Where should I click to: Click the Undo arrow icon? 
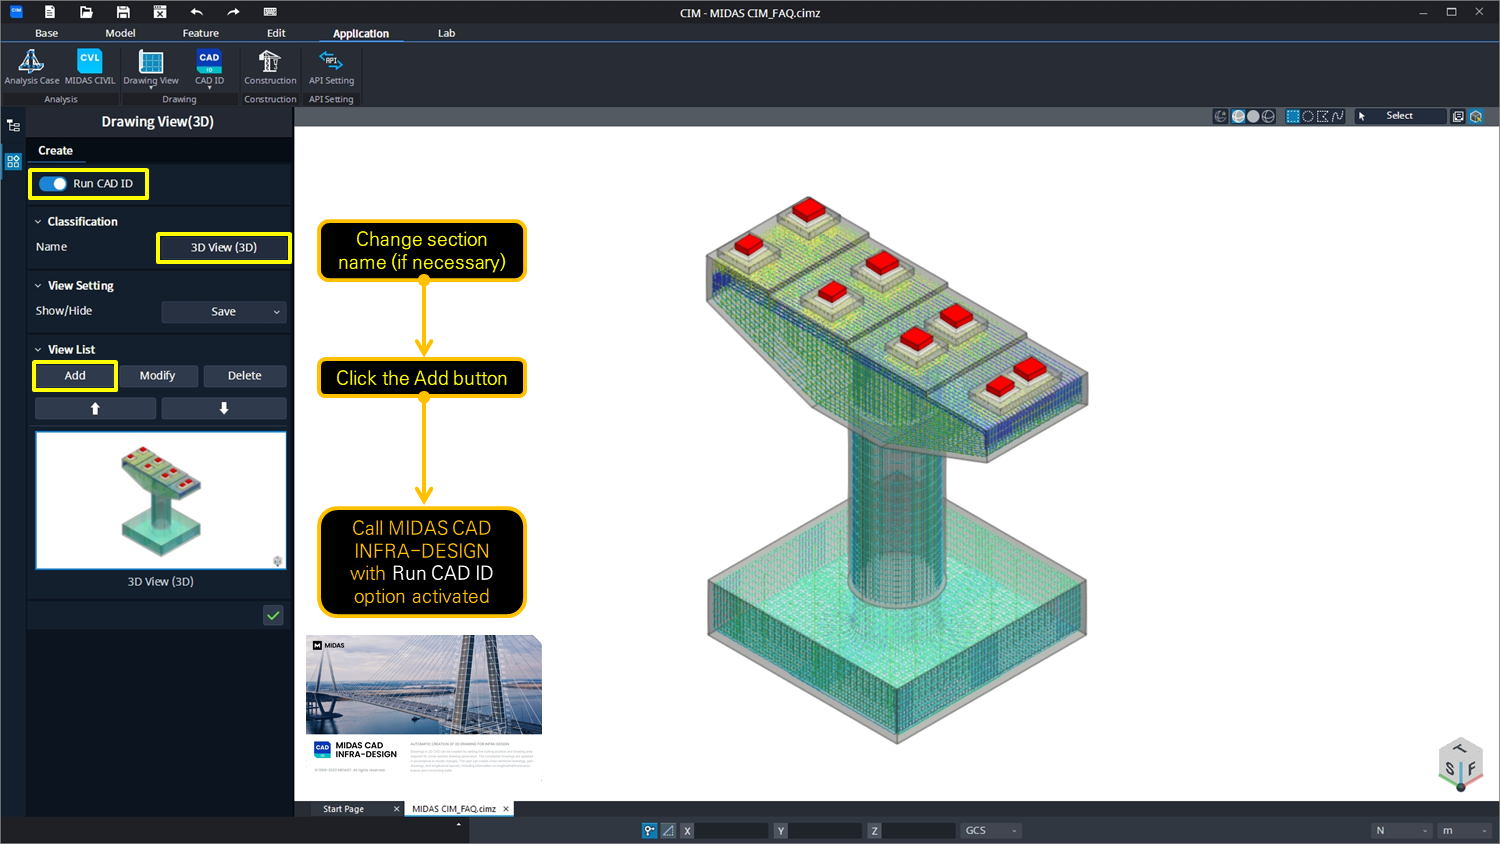(197, 12)
